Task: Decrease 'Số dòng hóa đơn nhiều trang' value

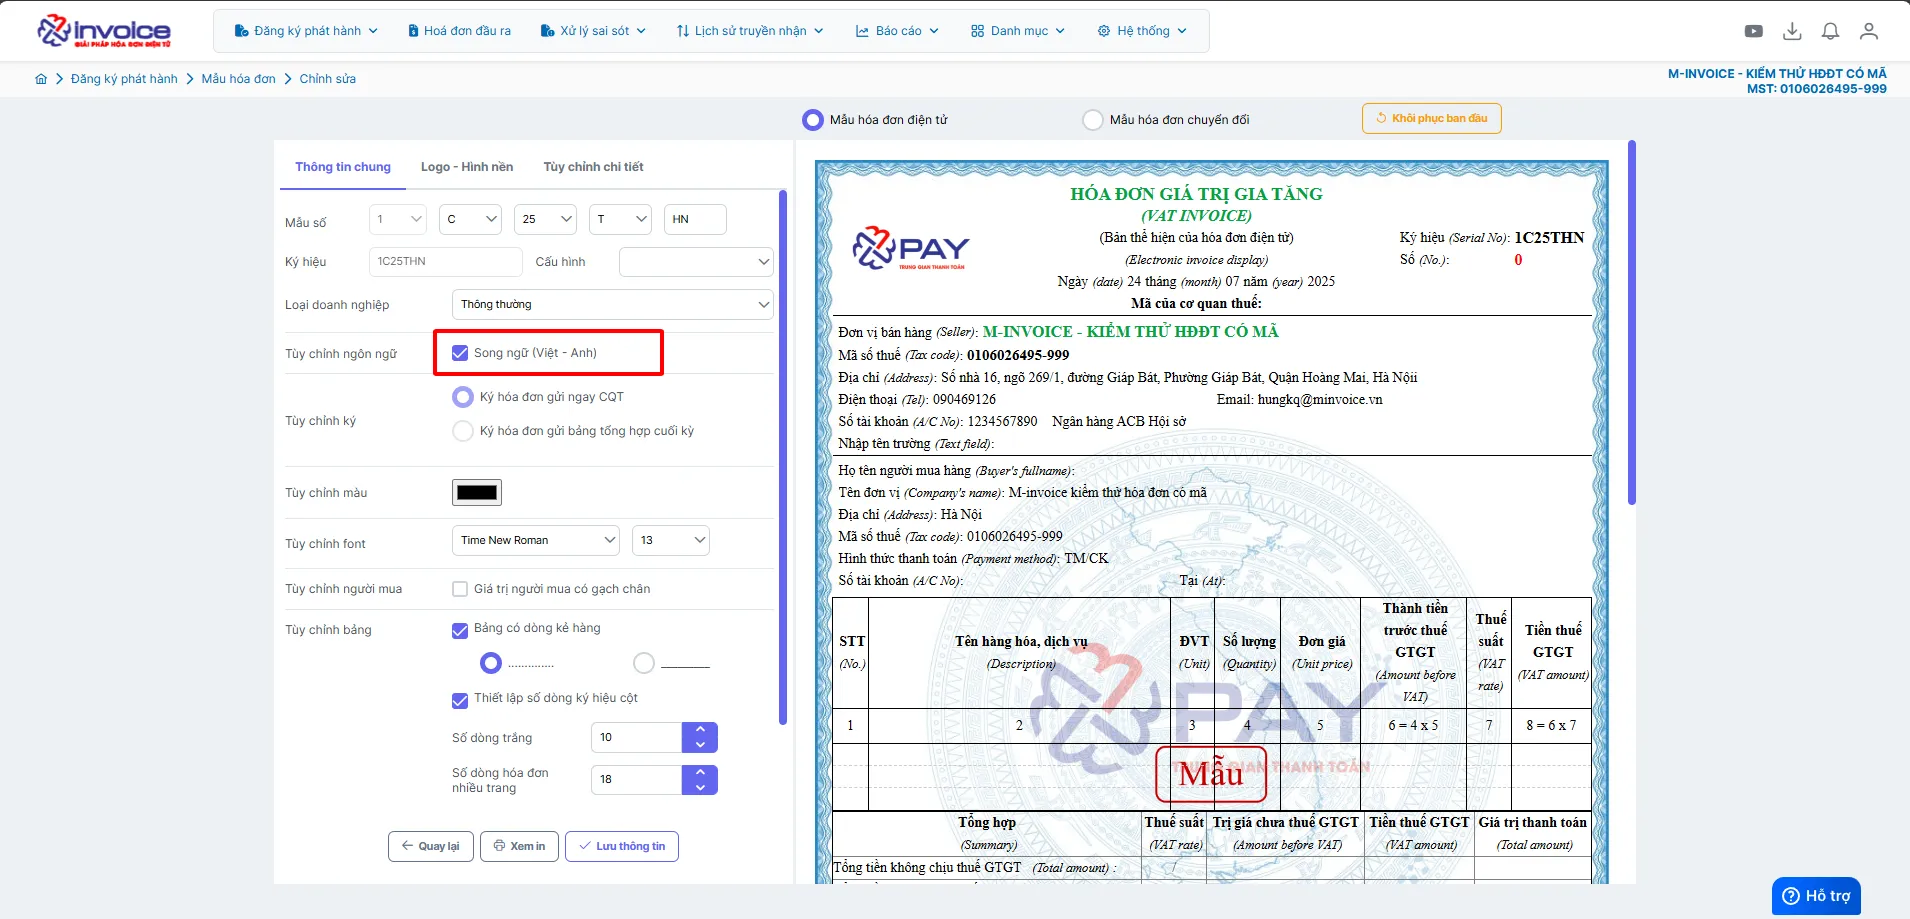Action: 700,788
